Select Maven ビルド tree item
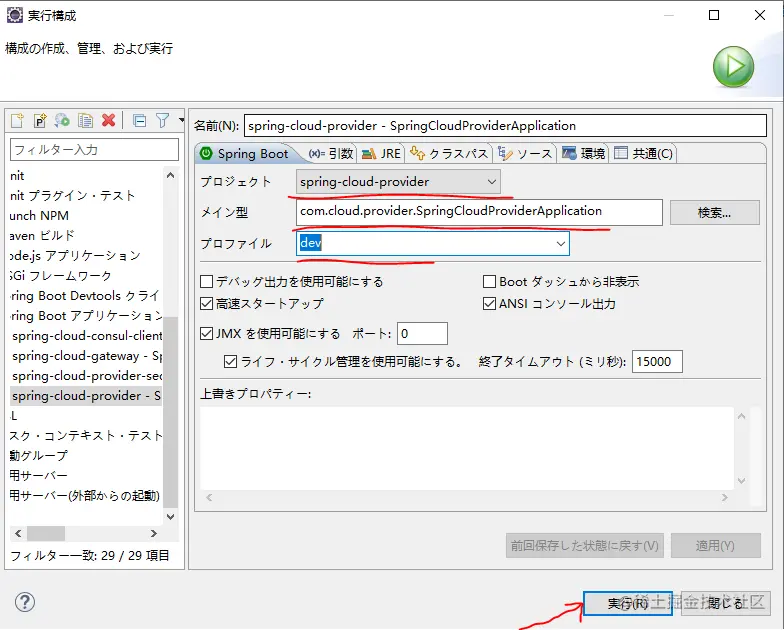Image resolution: width=784 pixels, height=630 pixels. pyautogui.click(x=42, y=236)
